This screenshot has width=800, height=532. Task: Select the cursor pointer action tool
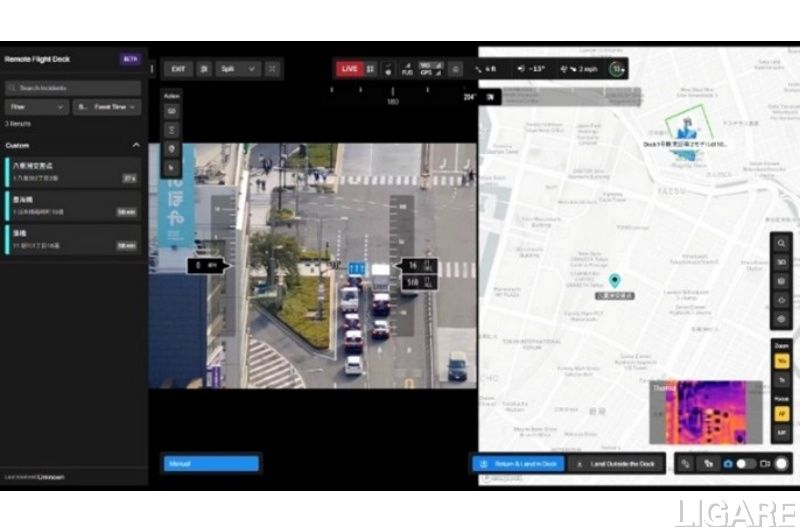(x=171, y=168)
